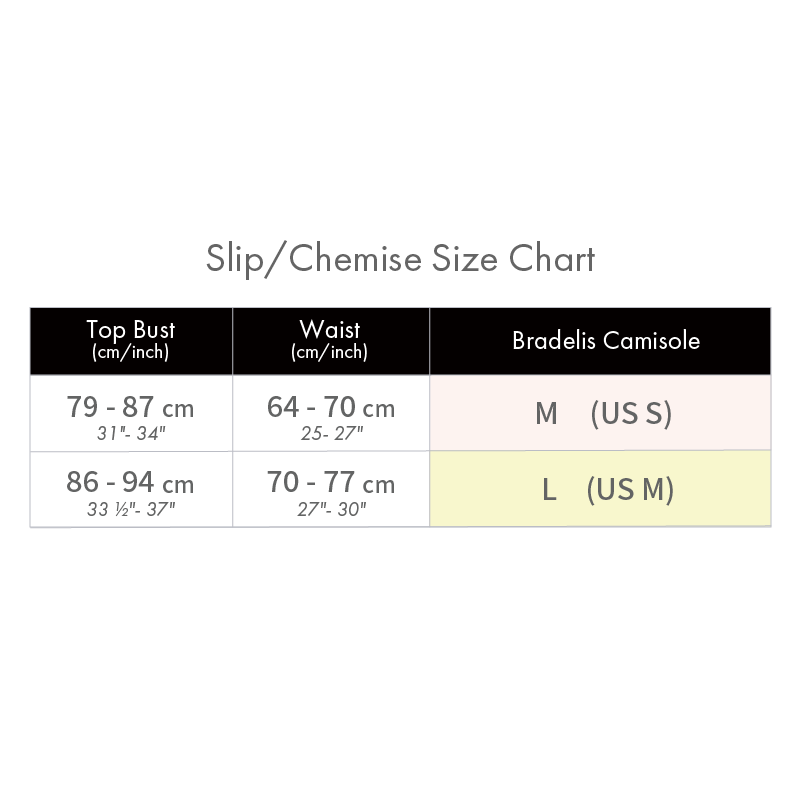Select the Waist column header
The image size is (800, 800).
(330, 330)
